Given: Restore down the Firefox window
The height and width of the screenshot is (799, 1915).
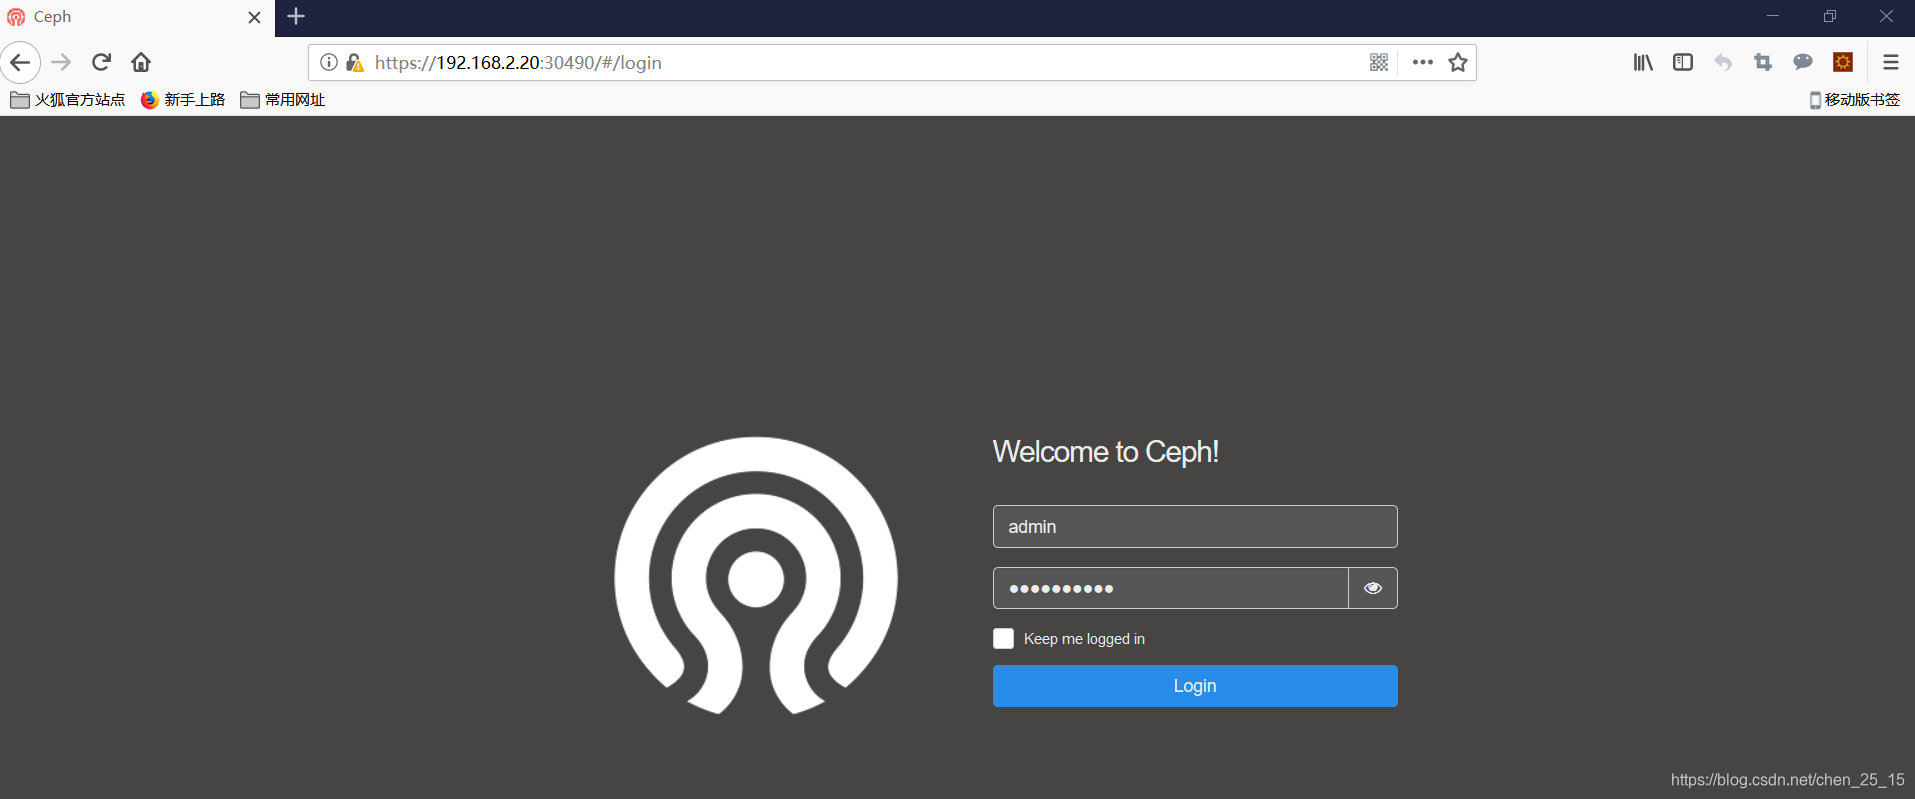Looking at the screenshot, I should point(1830,16).
